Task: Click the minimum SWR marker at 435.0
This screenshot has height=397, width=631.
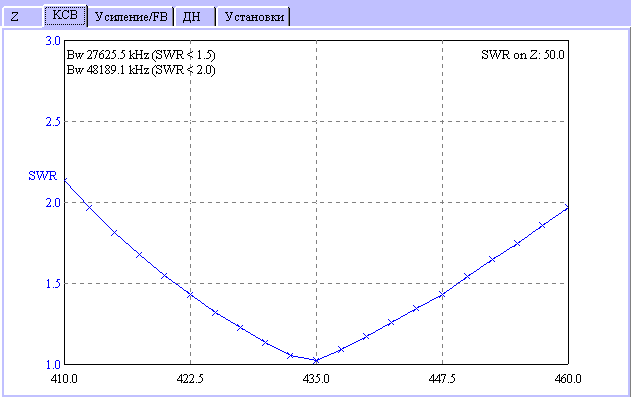Action: click(316, 360)
